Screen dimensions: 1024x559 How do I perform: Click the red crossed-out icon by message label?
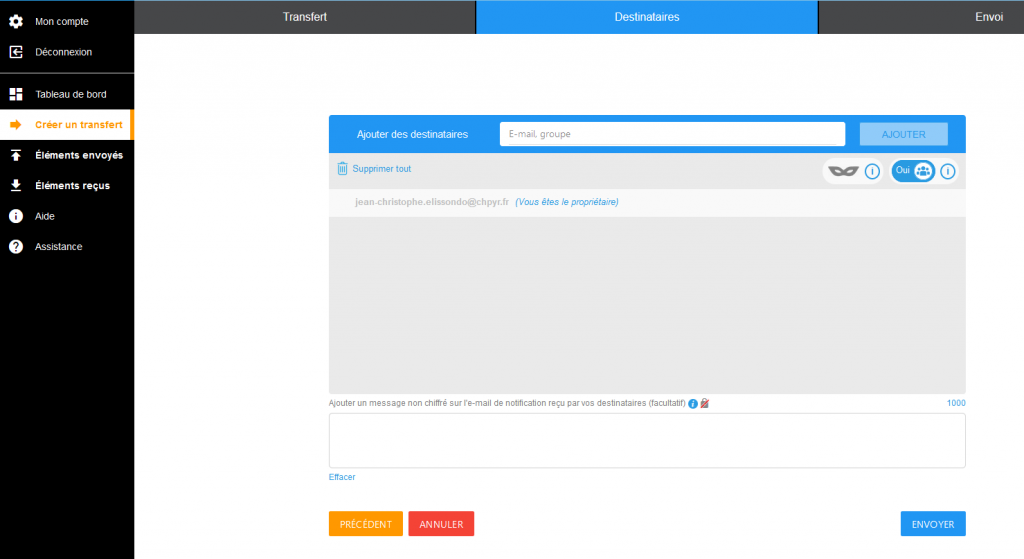(705, 404)
